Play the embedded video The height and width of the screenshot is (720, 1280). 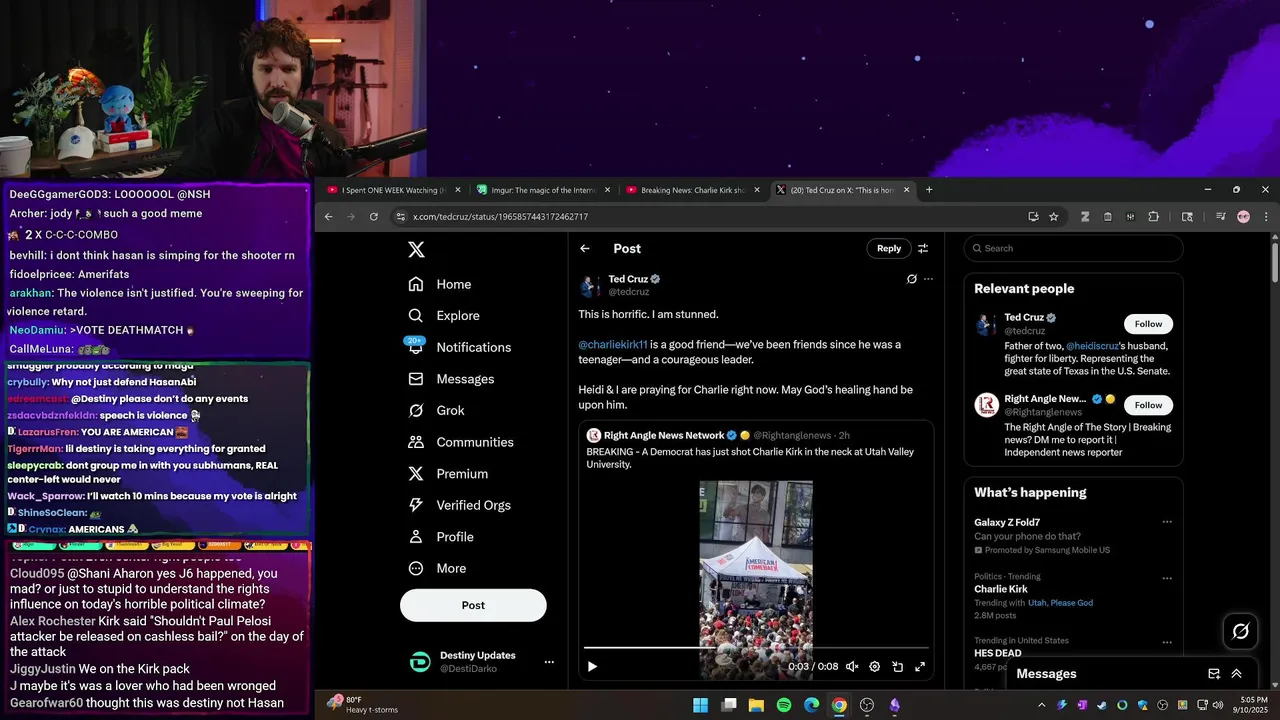(592, 666)
